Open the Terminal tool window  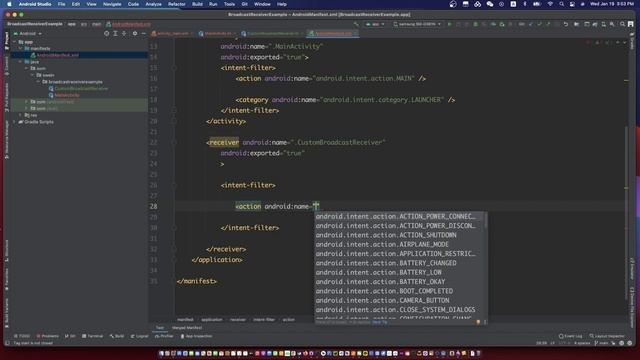pyautogui.click(x=92, y=336)
